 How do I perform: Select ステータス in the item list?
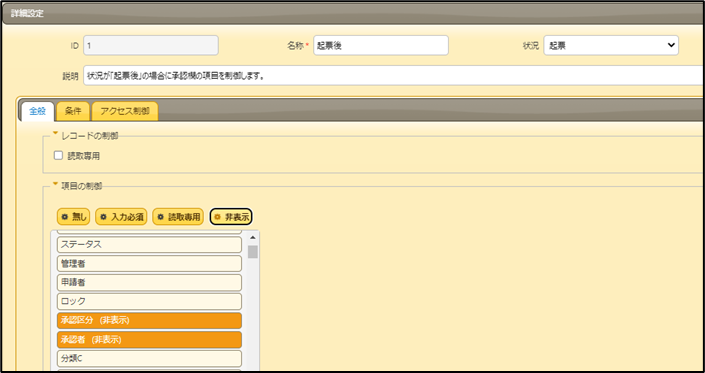[149, 245]
